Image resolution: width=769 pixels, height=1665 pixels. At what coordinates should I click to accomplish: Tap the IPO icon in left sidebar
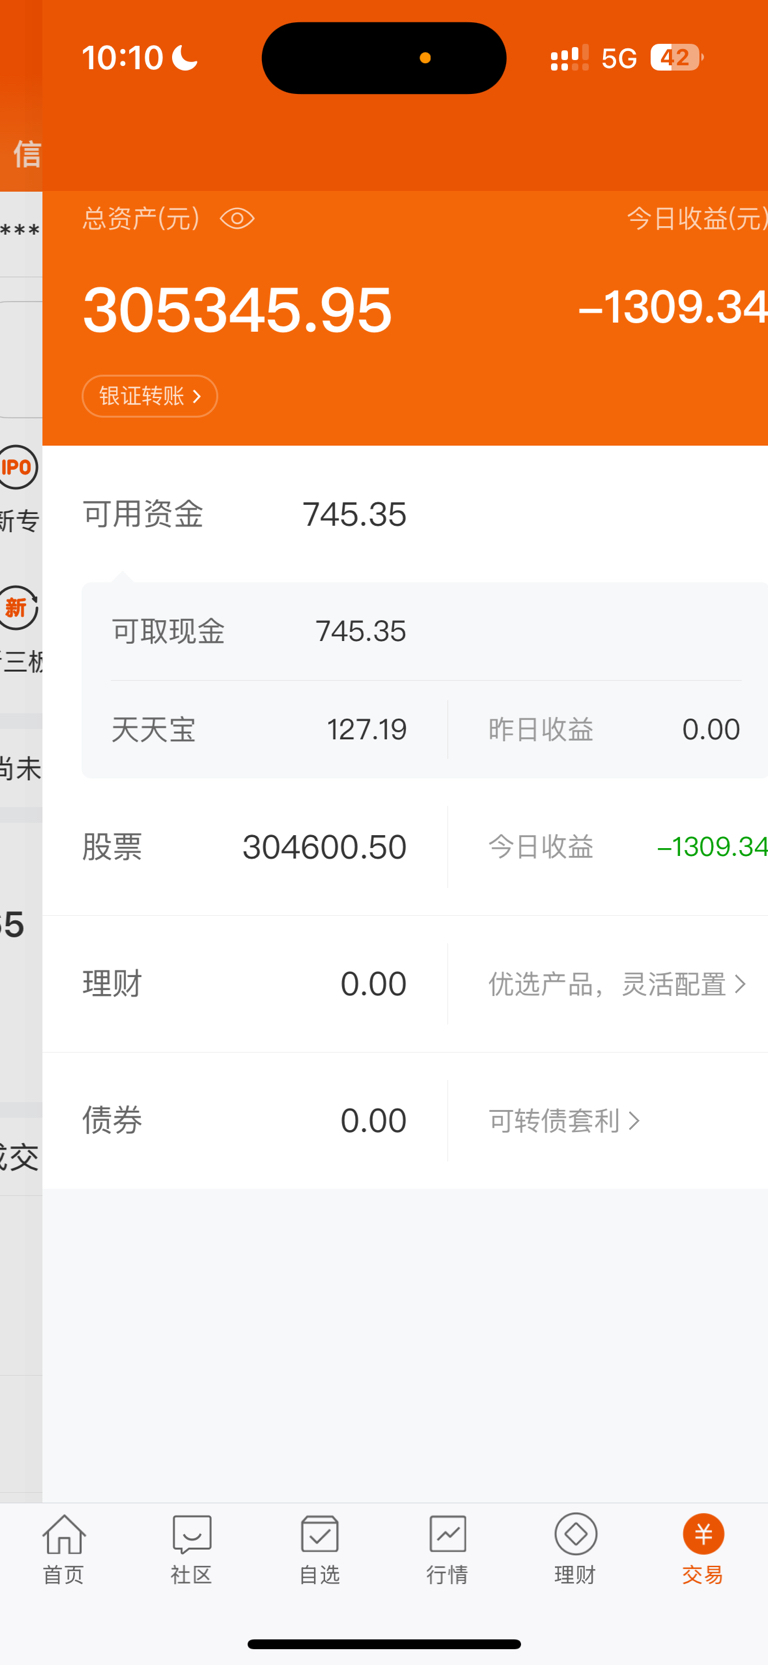[17, 467]
